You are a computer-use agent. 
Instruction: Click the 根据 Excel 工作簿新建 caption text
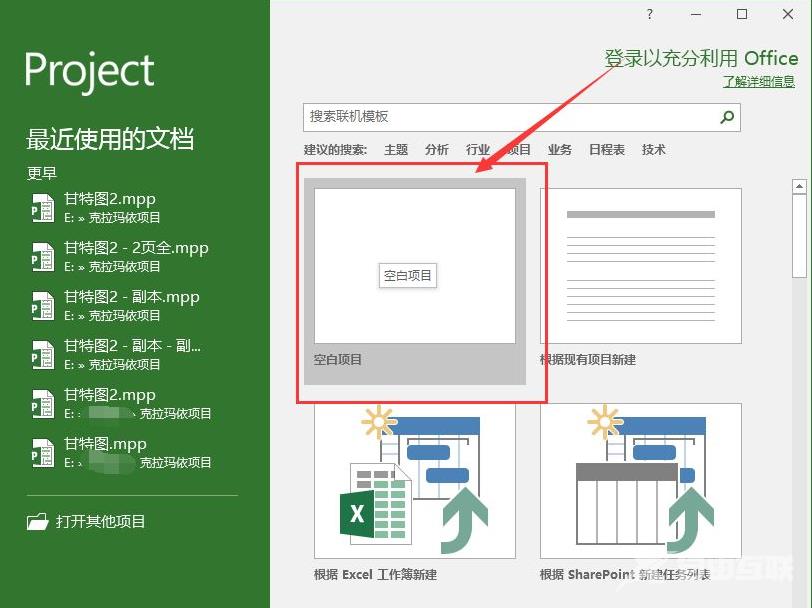(375, 574)
